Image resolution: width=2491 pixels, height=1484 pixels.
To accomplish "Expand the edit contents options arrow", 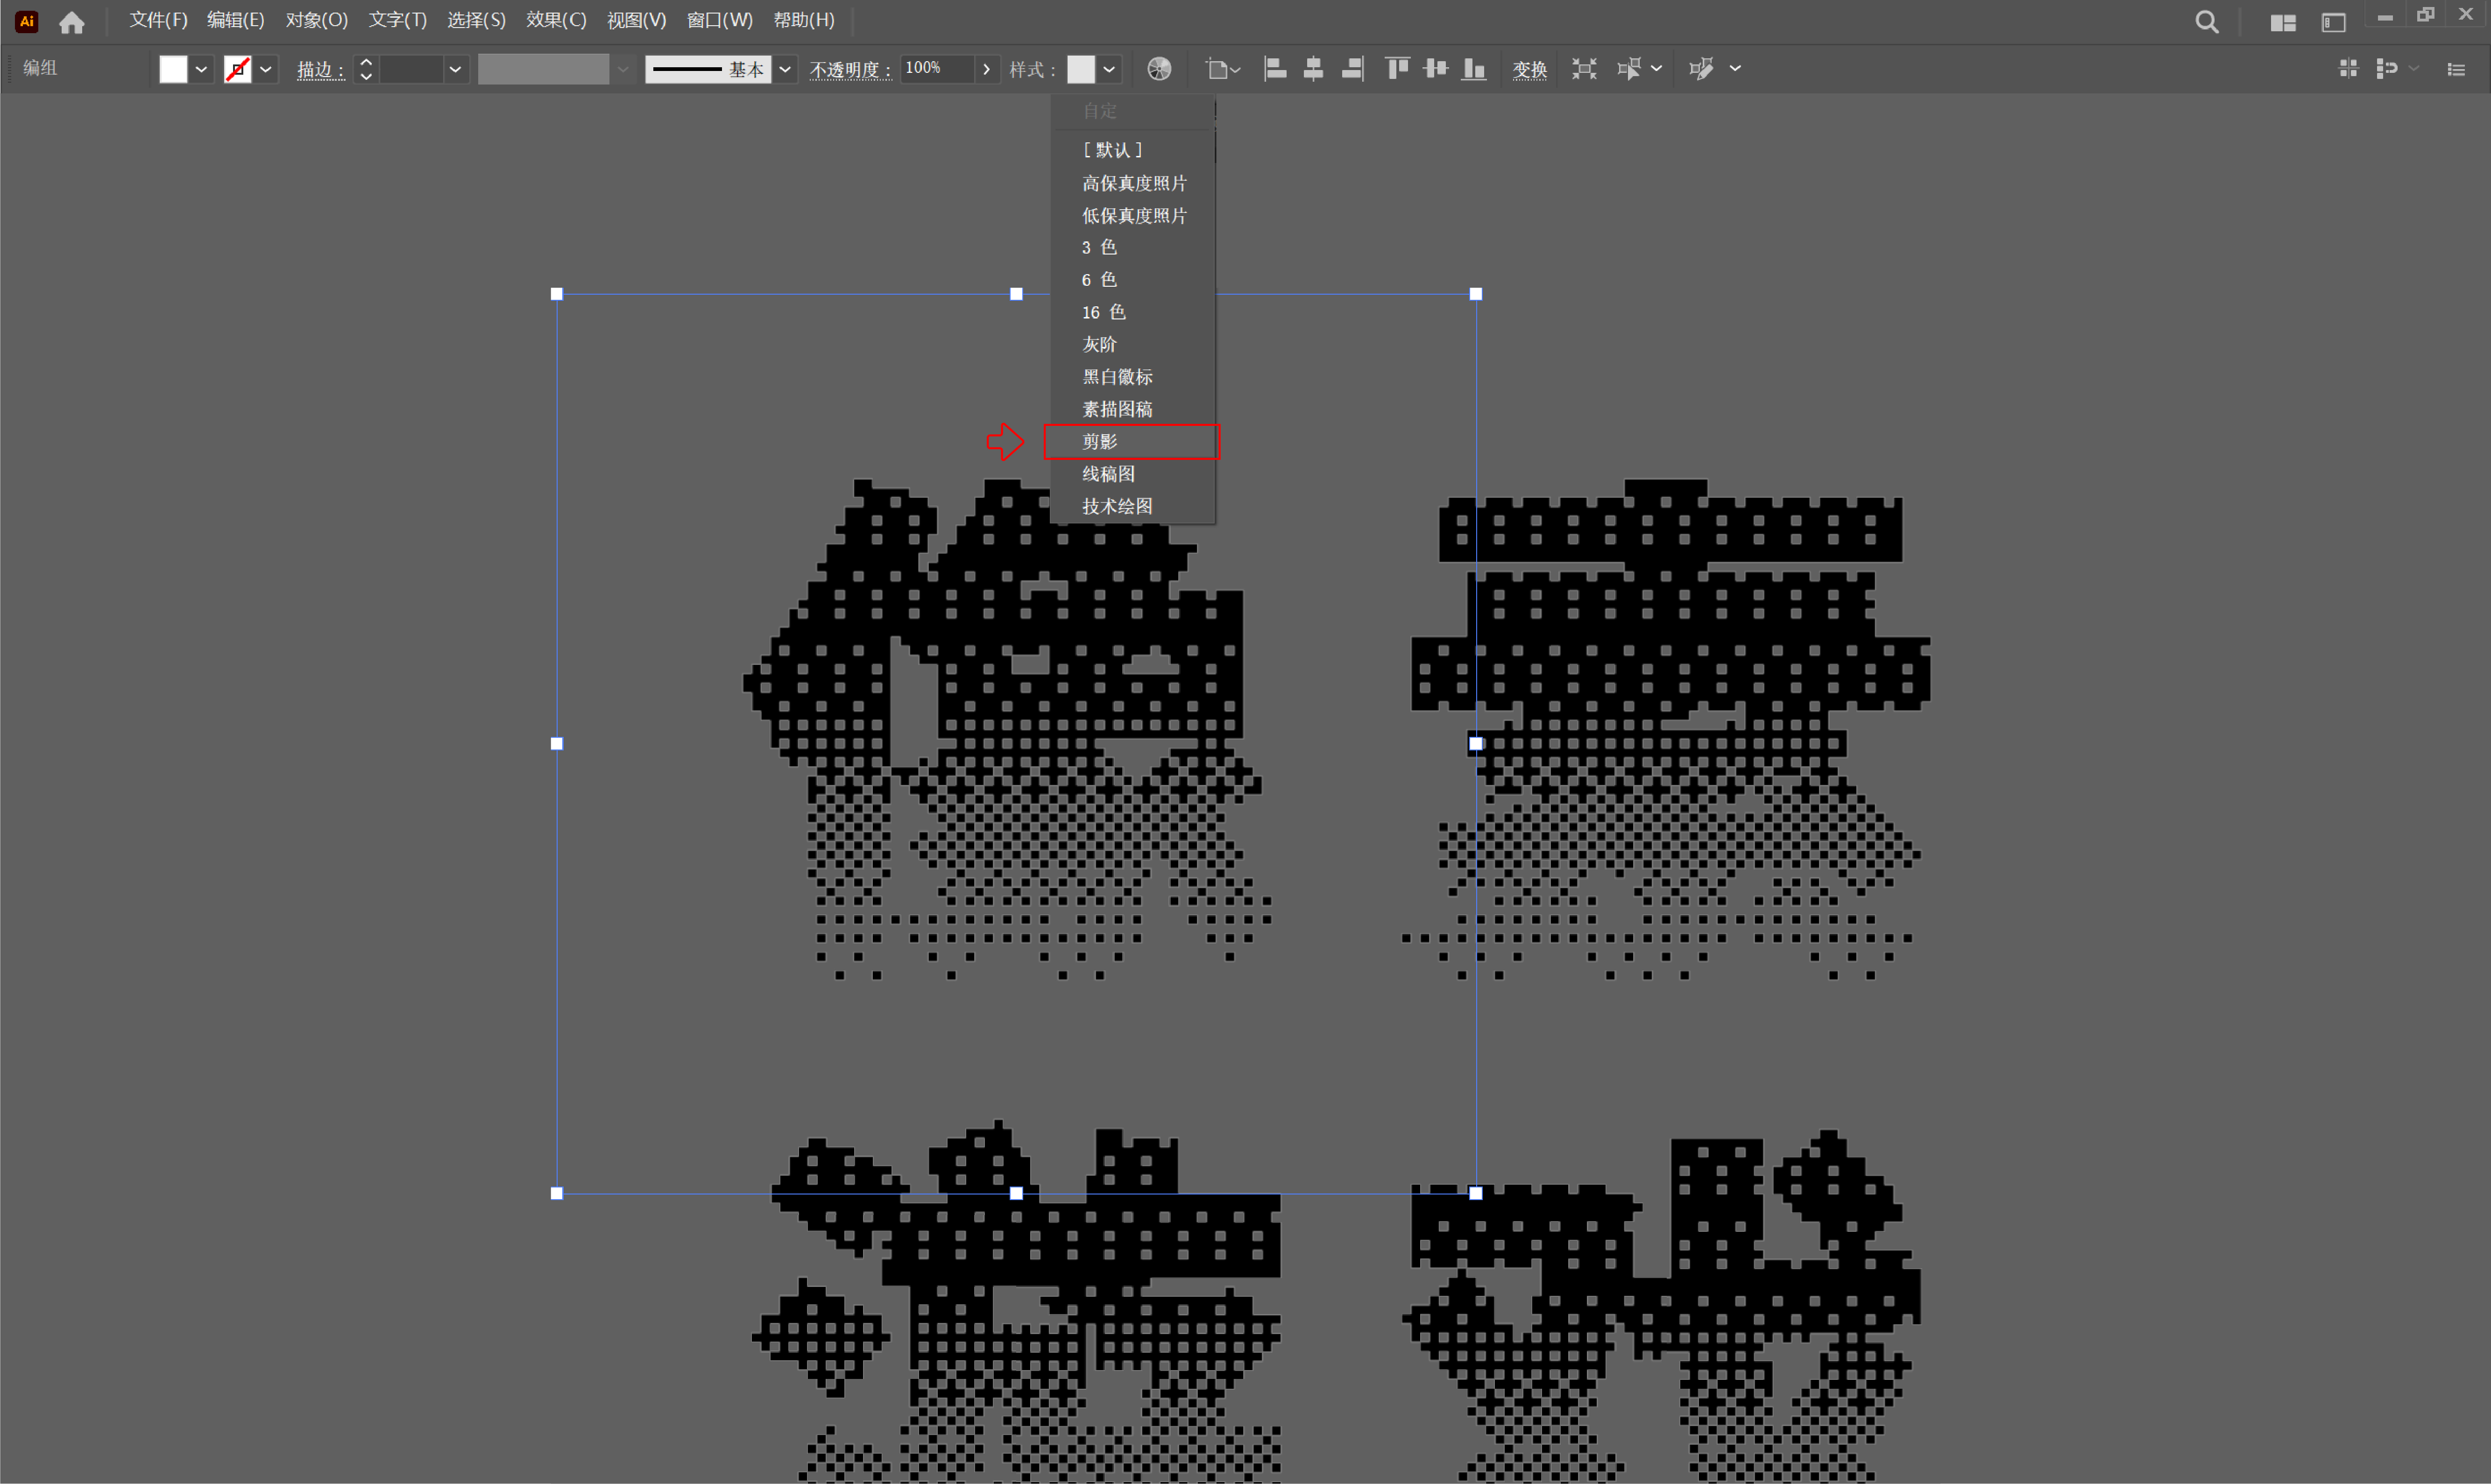I will [x=1735, y=69].
